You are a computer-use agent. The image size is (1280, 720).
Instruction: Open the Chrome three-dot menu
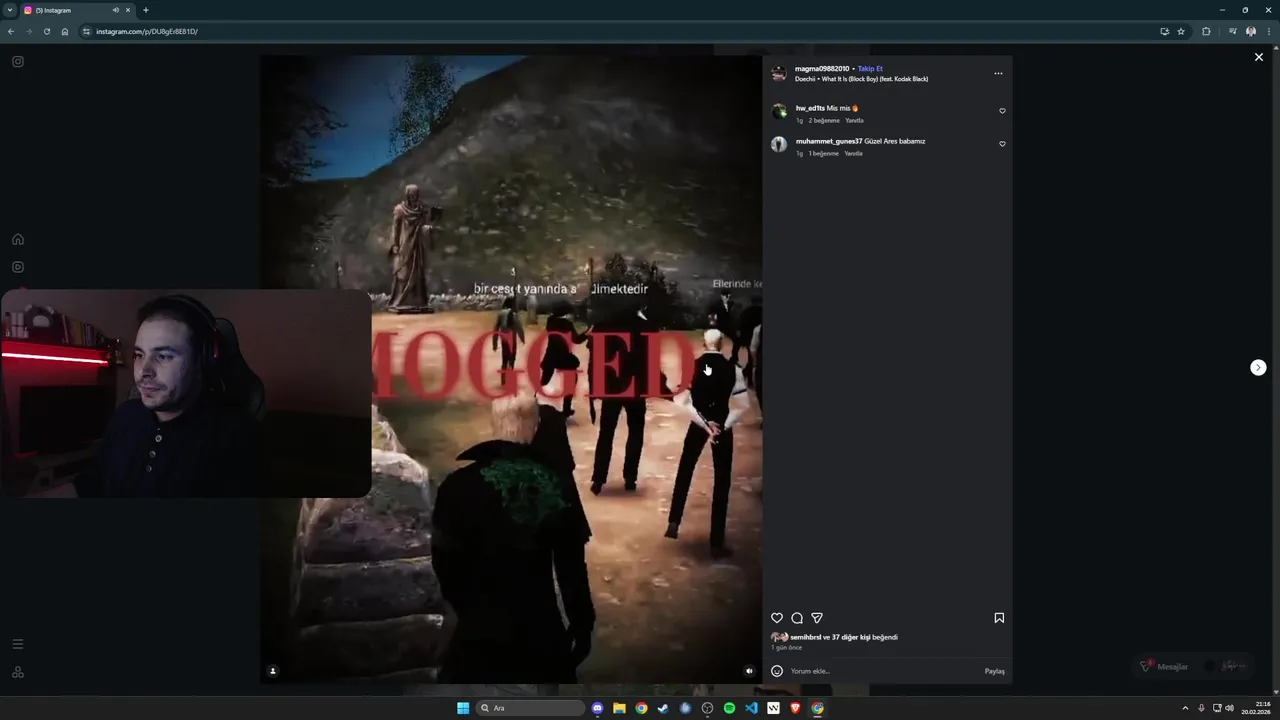tap(1269, 31)
